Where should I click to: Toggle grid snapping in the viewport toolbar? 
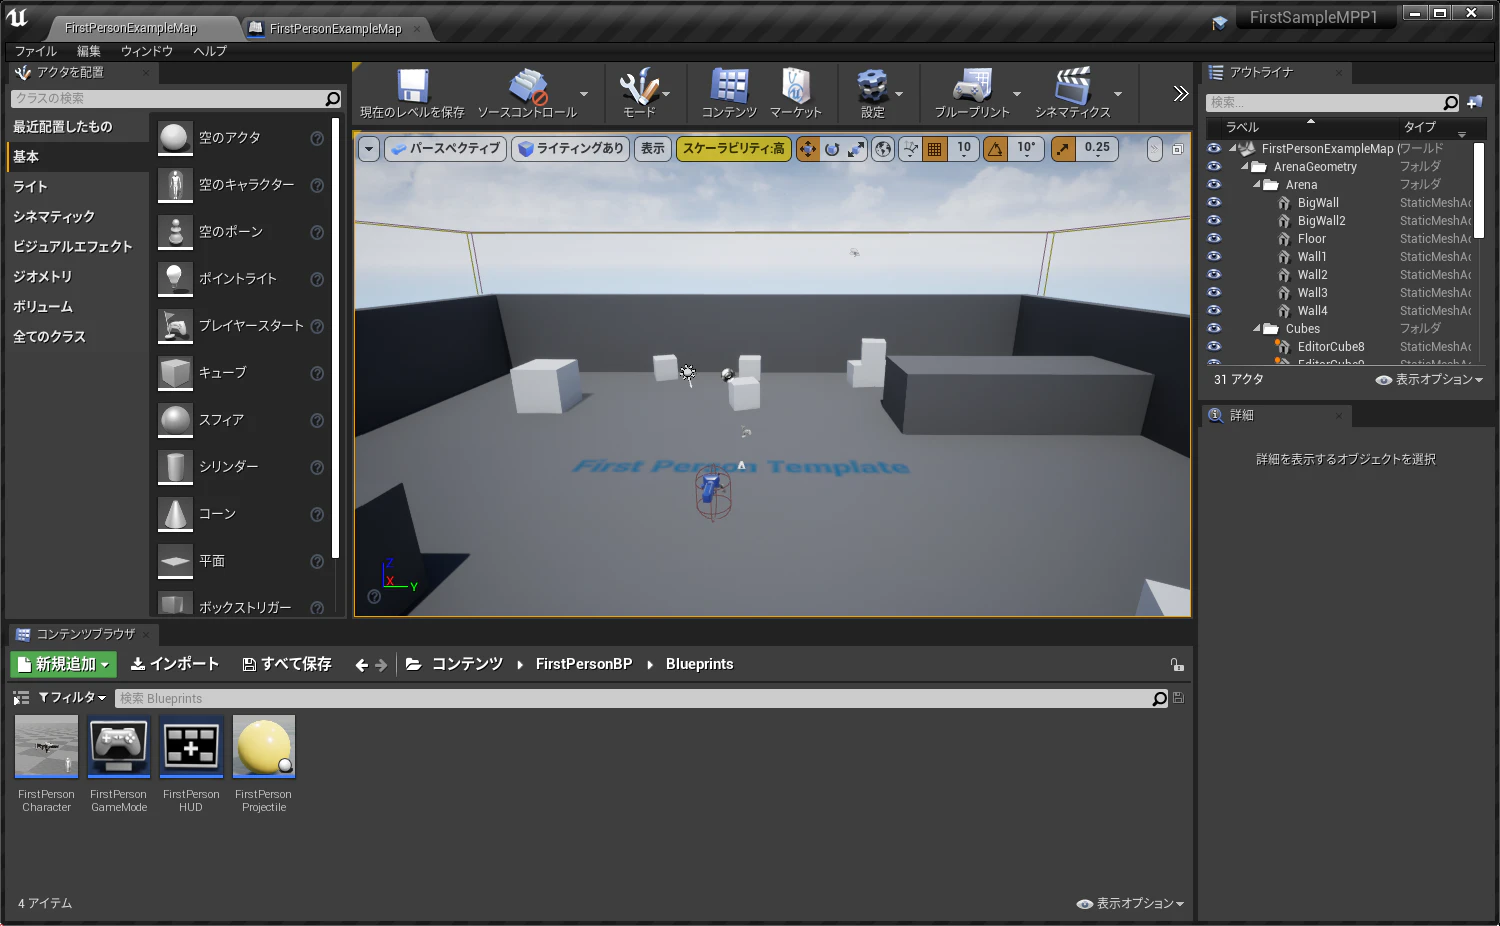click(935, 149)
